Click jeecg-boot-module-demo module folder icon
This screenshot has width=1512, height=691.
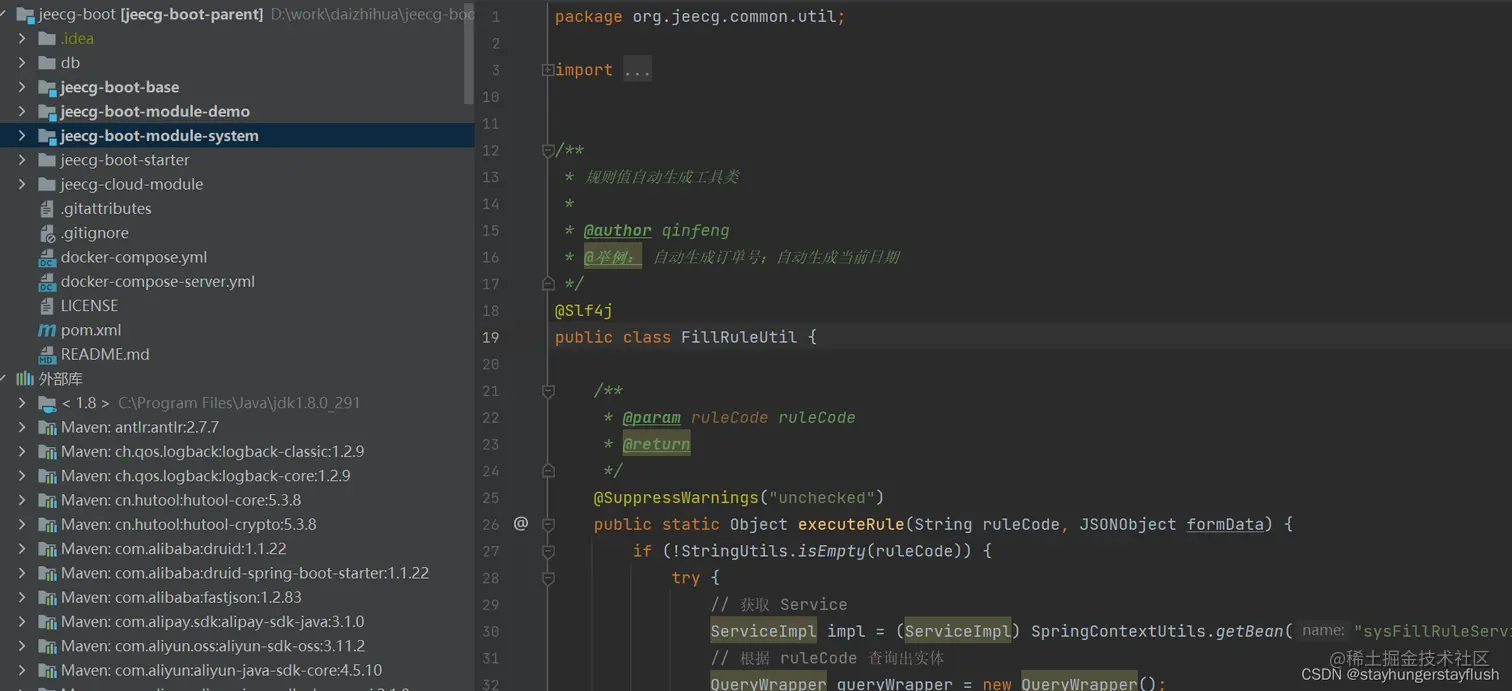tap(46, 111)
